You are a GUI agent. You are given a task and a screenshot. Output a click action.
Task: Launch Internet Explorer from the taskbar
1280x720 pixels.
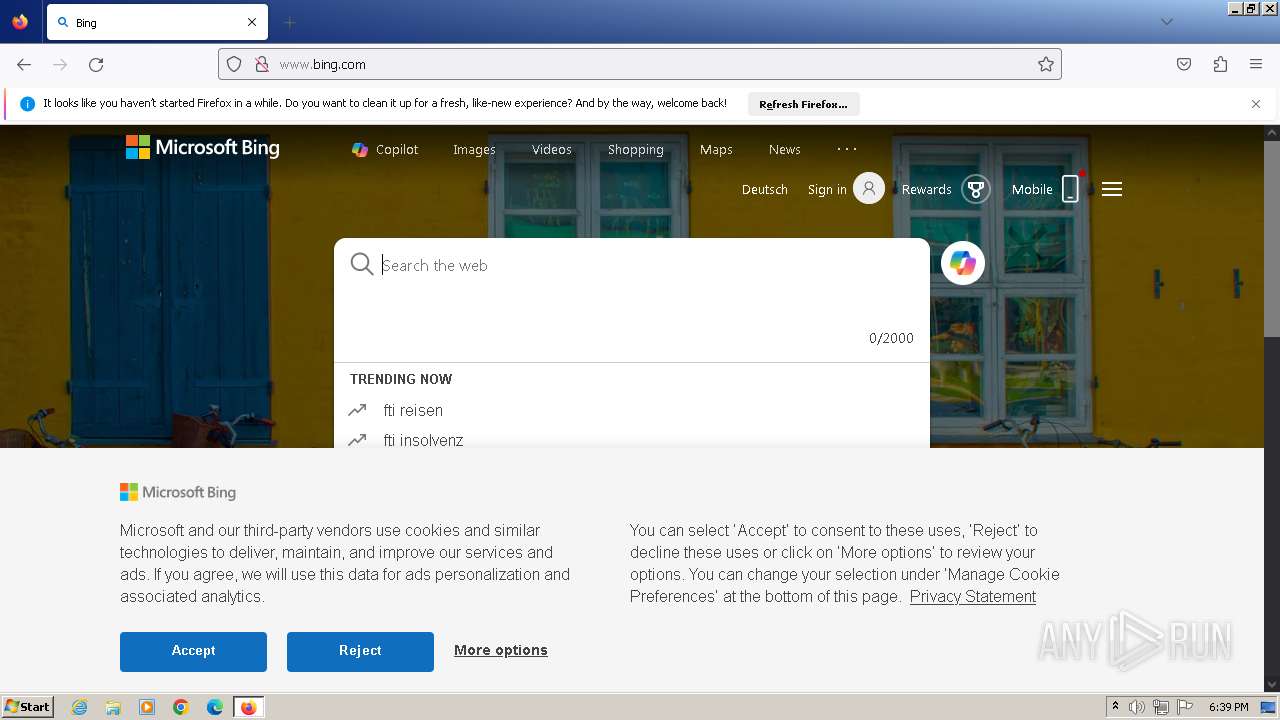point(79,707)
